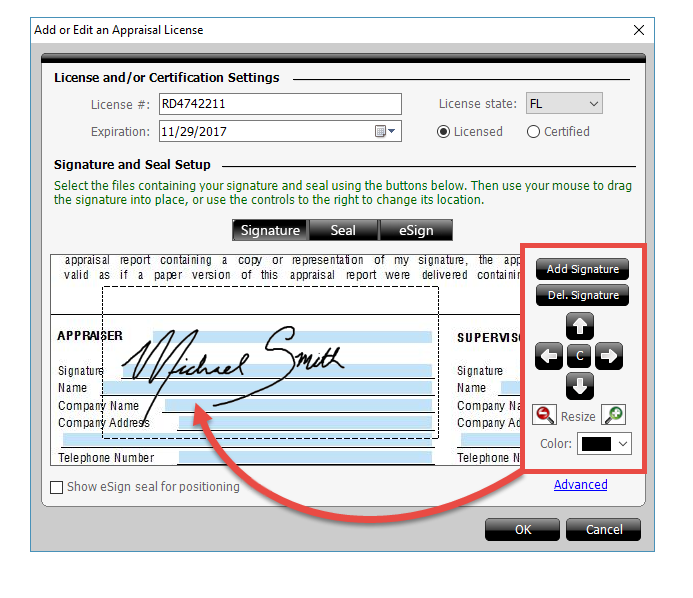The width and height of the screenshot is (693, 598).
Task: Shrink signature using red minus magnifier
Action: point(544,415)
